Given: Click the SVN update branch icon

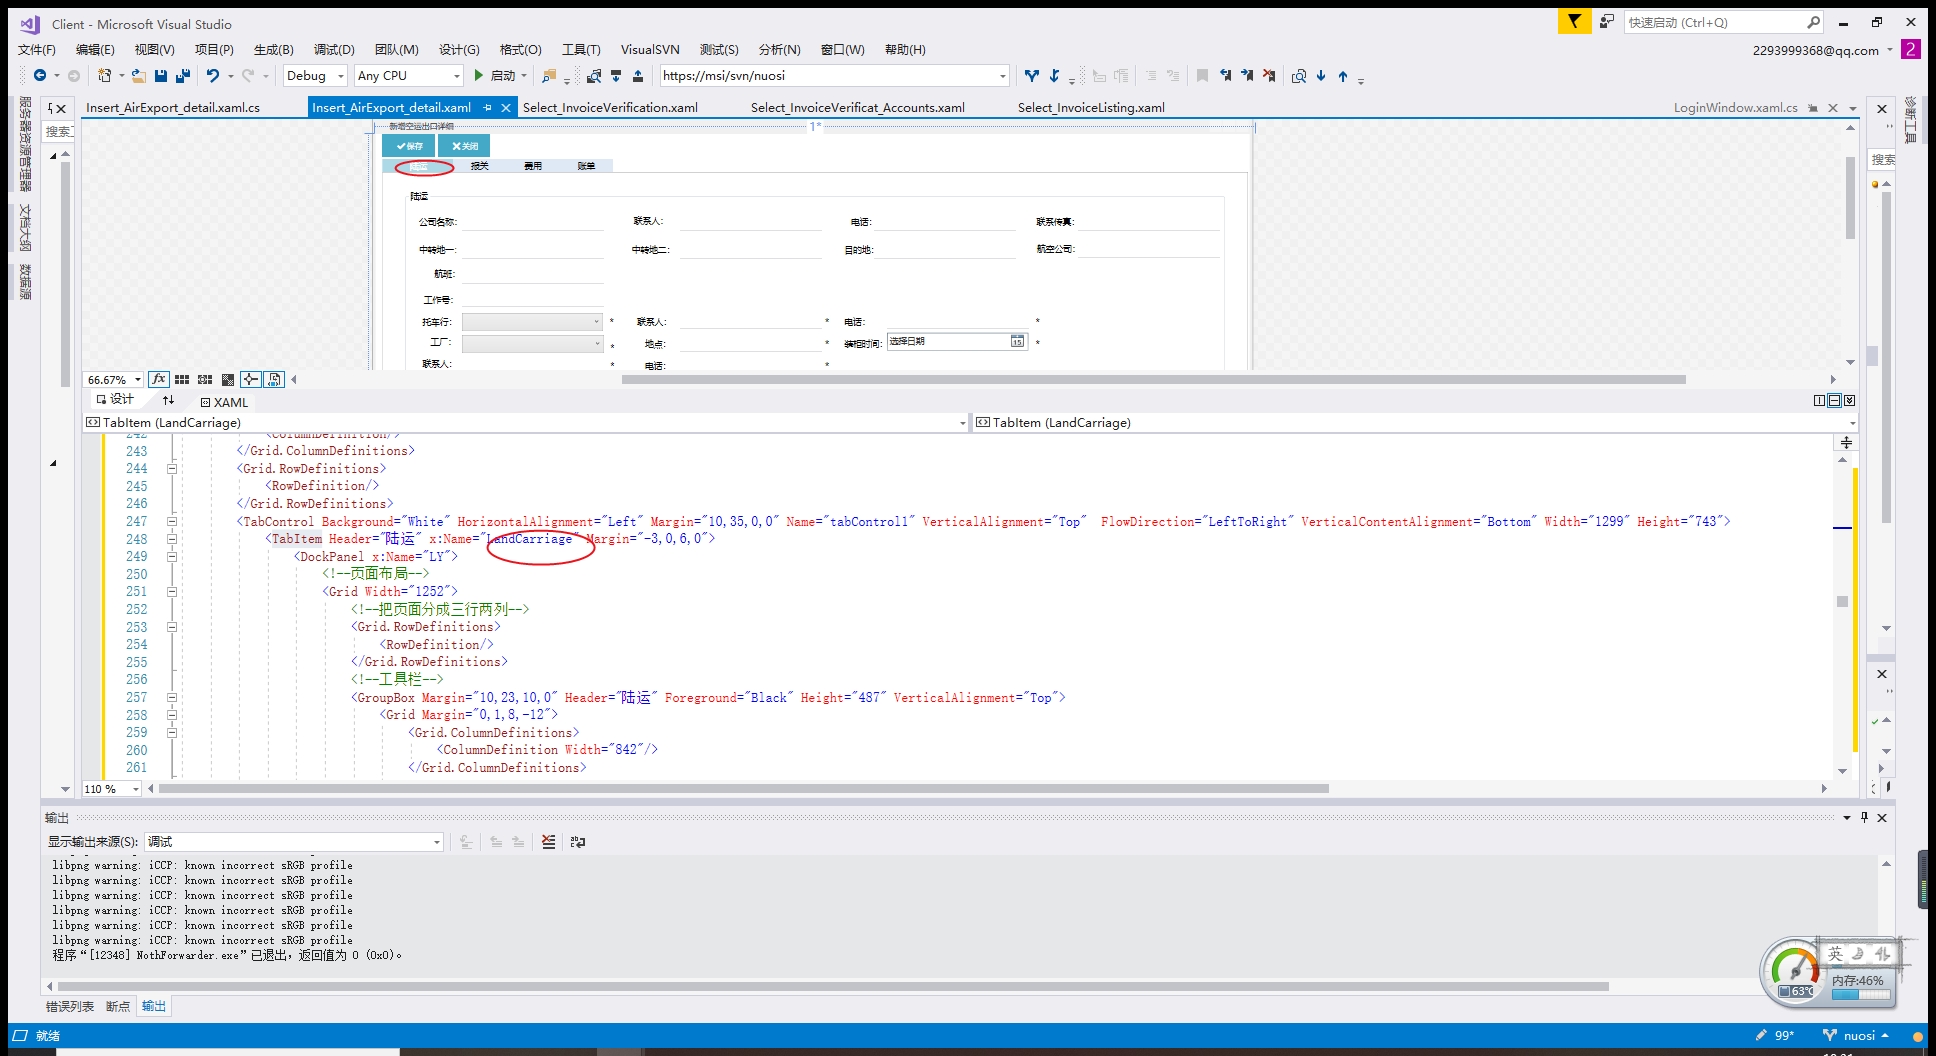Looking at the screenshot, I should point(1032,75).
